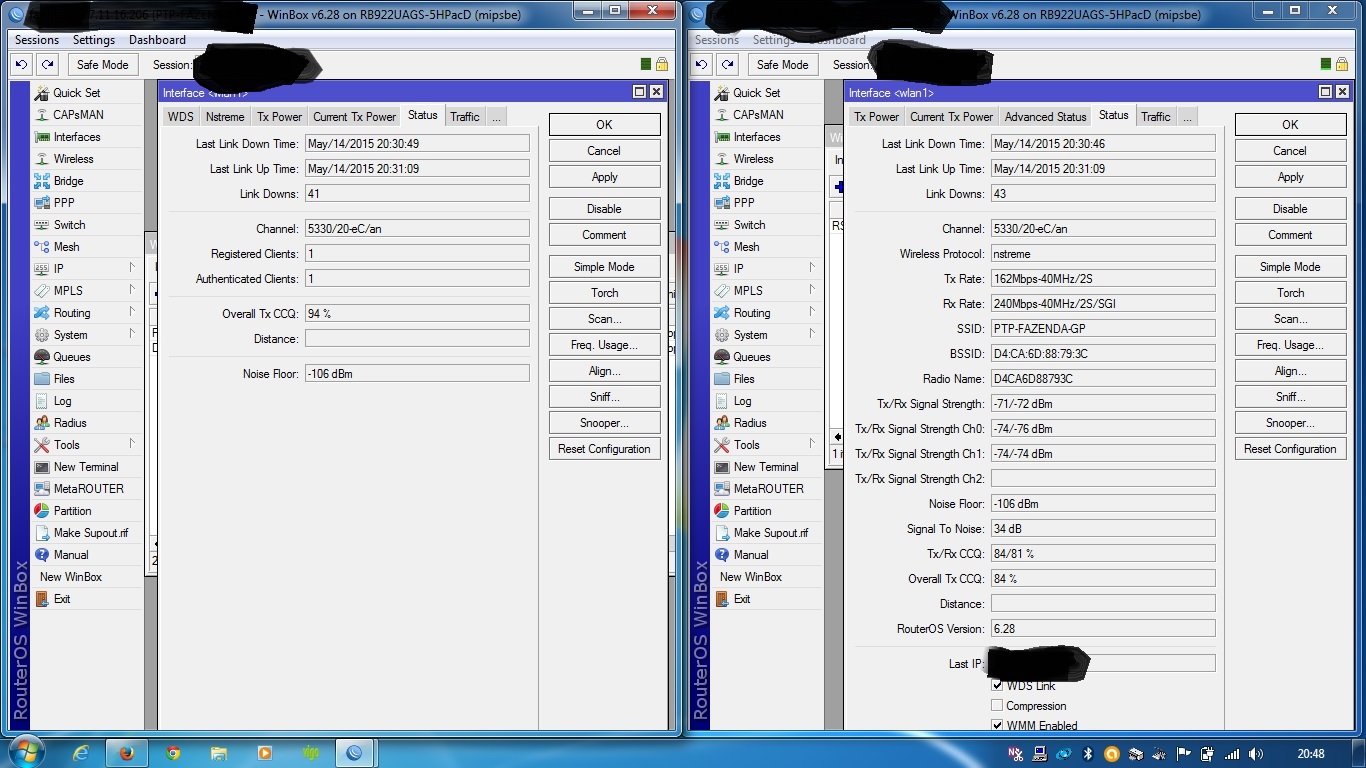The width and height of the screenshot is (1366, 768).
Task: Click SSID field PTP-FAZENDA-GP
Action: coord(1103,329)
